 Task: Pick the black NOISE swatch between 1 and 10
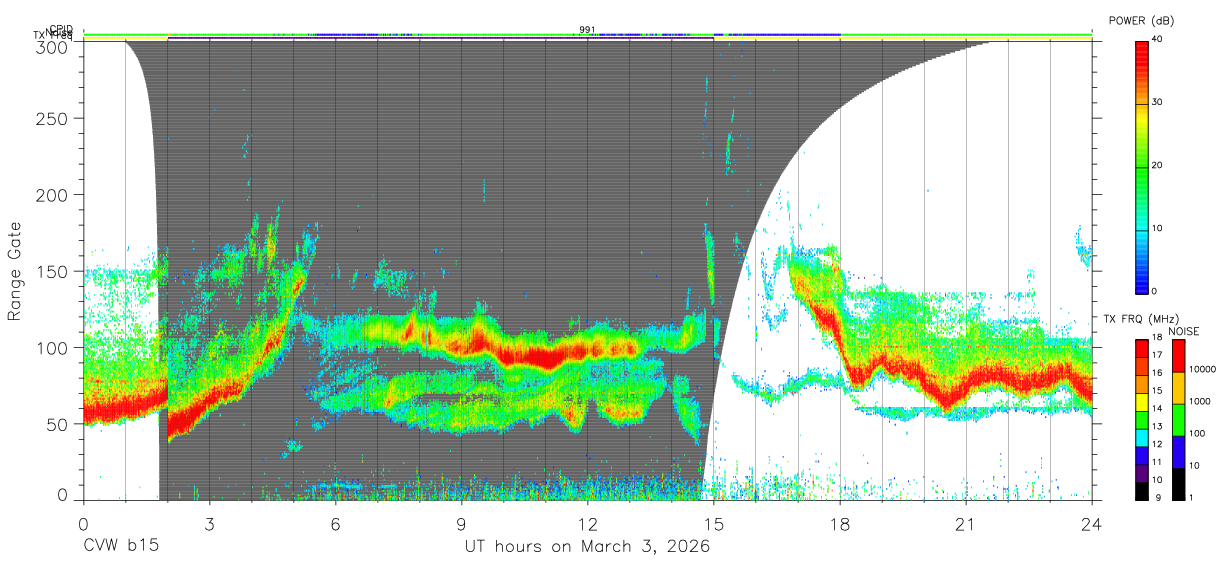(x=1178, y=484)
